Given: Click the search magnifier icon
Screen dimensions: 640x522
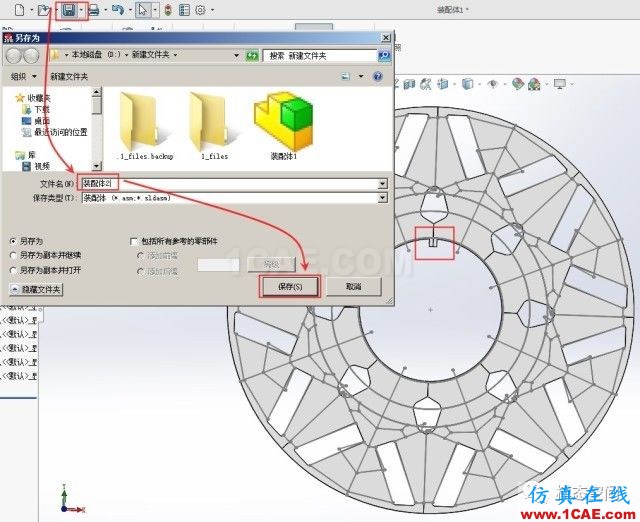Looking at the screenshot, I should 384,56.
